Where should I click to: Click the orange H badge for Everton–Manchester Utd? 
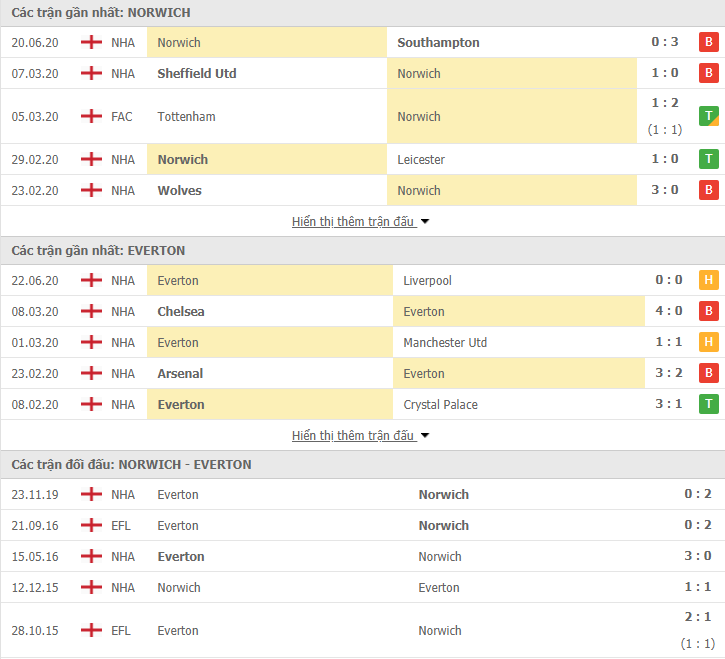[x=708, y=342]
